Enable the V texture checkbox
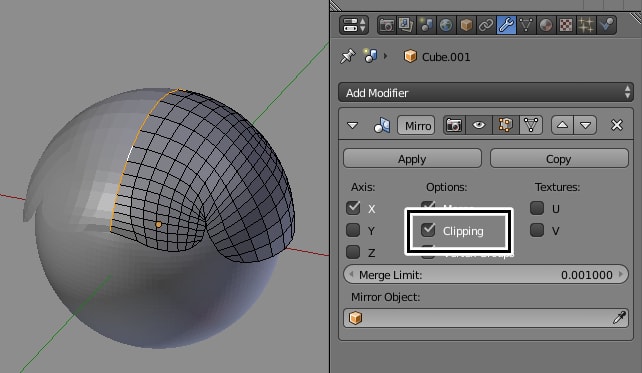Image resolution: width=642 pixels, height=373 pixels. [x=537, y=230]
